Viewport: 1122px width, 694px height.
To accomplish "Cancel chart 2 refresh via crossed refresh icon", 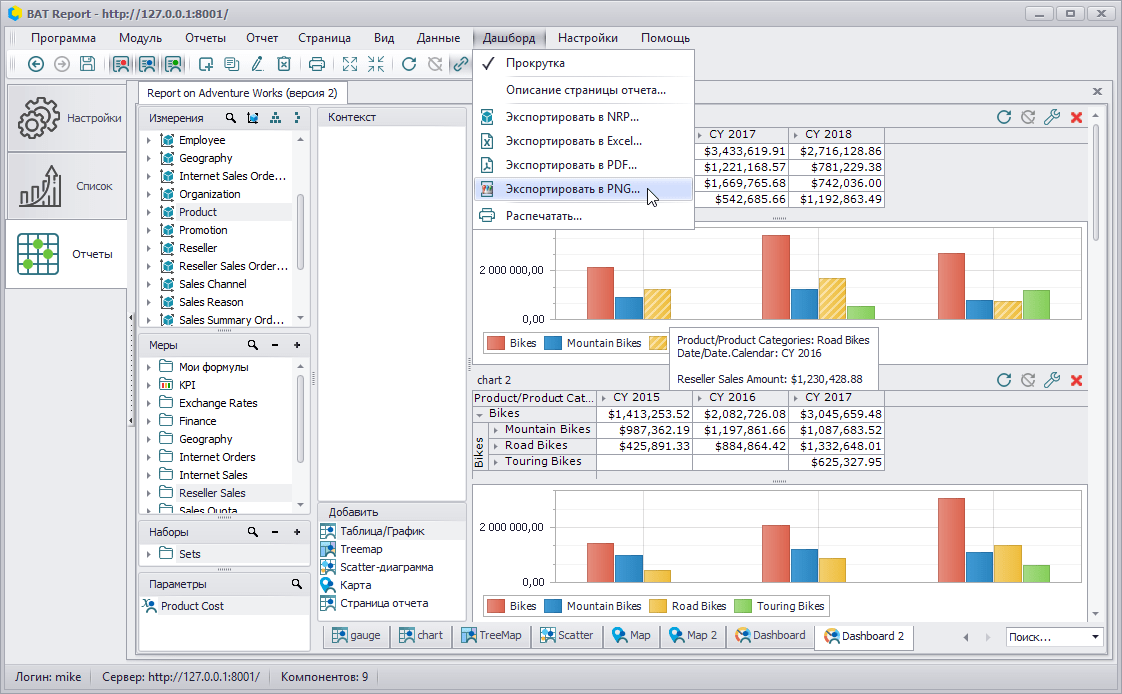I will pyautogui.click(x=1028, y=380).
